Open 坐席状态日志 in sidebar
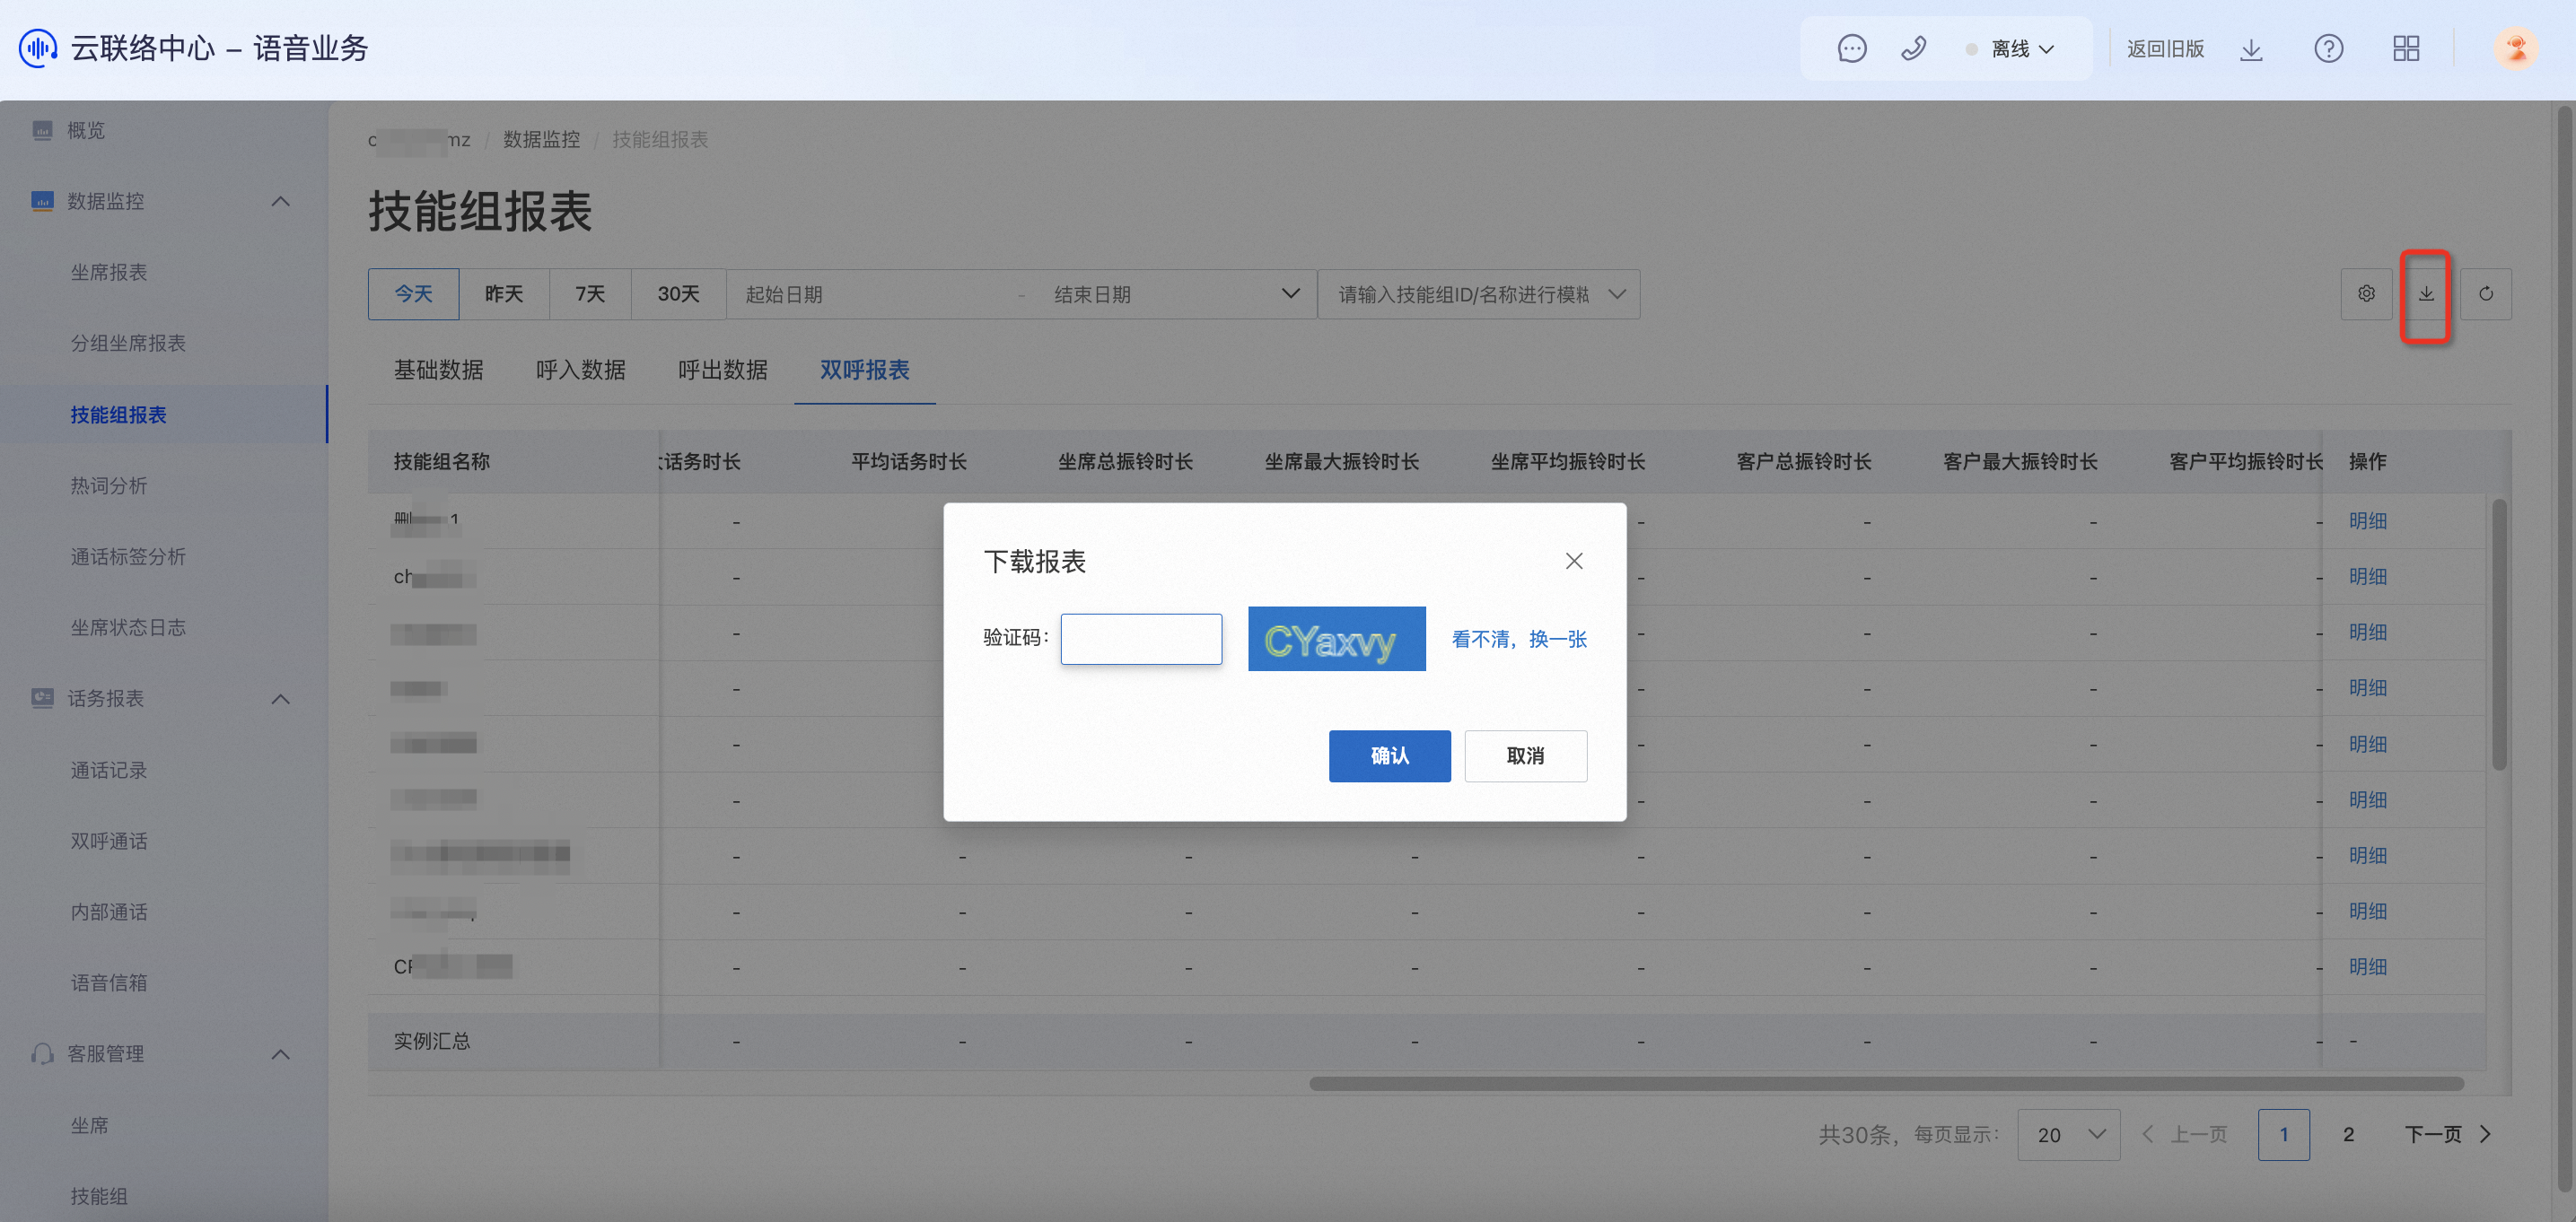Viewport: 2576px width, 1222px height. (128, 627)
